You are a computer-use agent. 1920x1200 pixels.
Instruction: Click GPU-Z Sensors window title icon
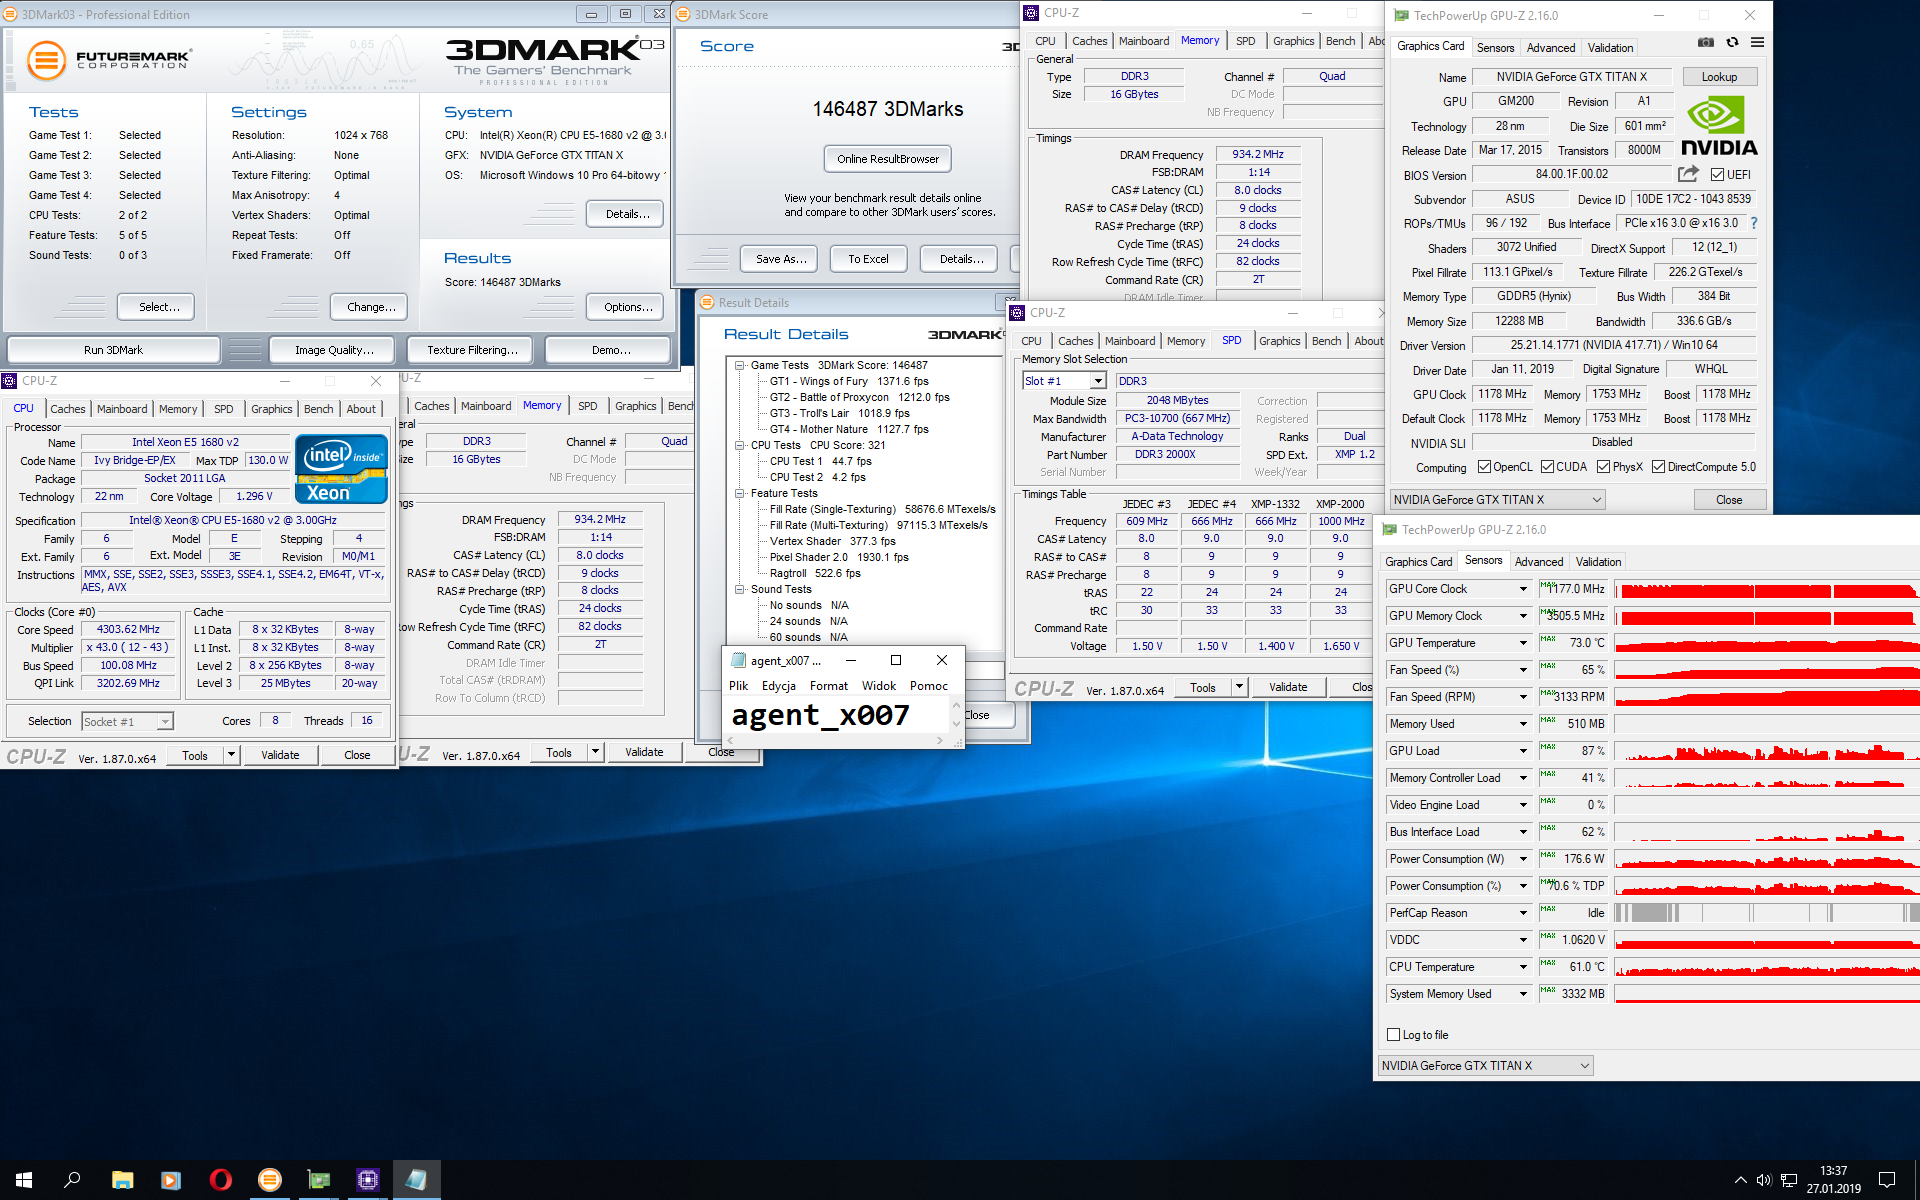click(x=1389, y=530)
